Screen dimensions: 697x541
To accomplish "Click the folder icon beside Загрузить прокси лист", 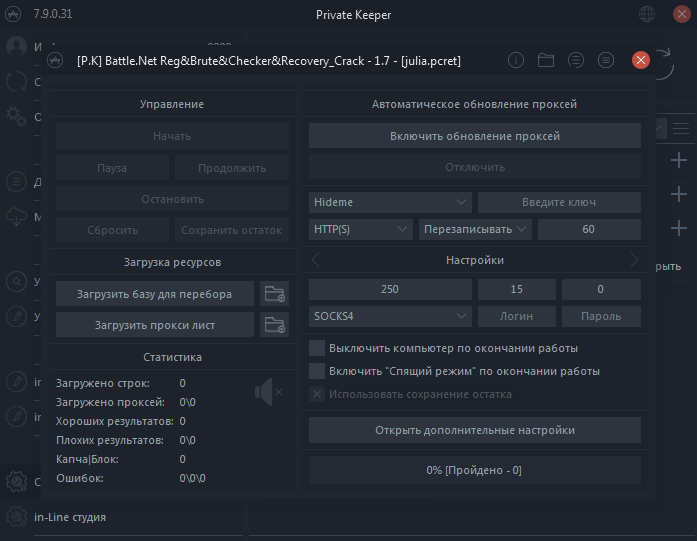I will [x=273, y=324].
